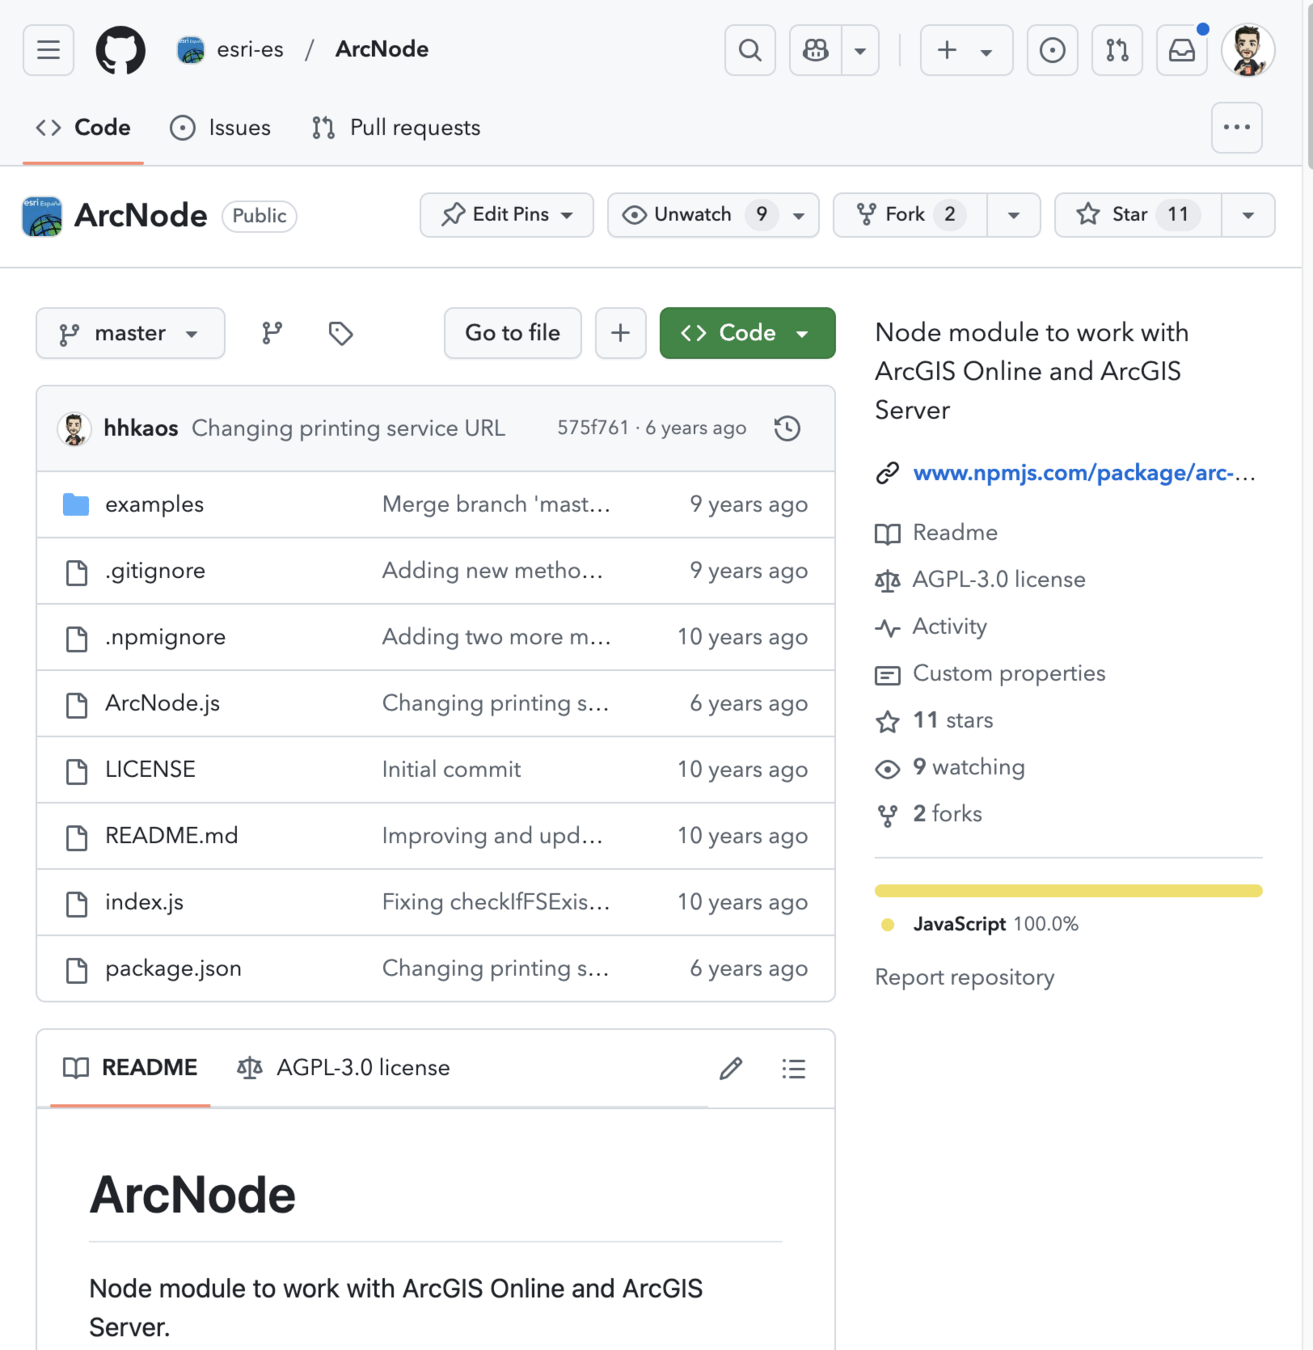The height and width of the screenshot is (1350, 1313).
Task: Click the ArcNode repository avatar icon
Action: pos(42,216)
